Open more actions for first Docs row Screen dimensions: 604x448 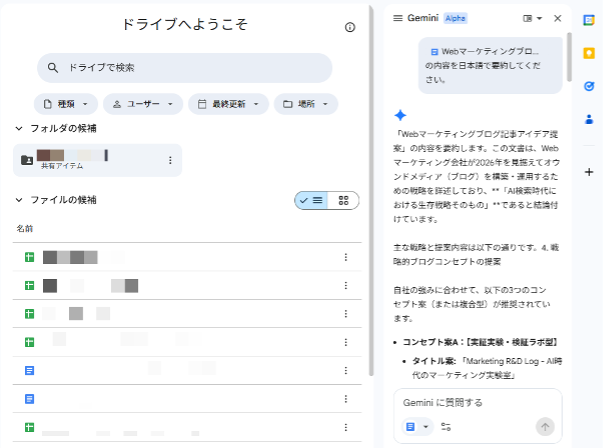pyautogui.click(x=346, y=371)
